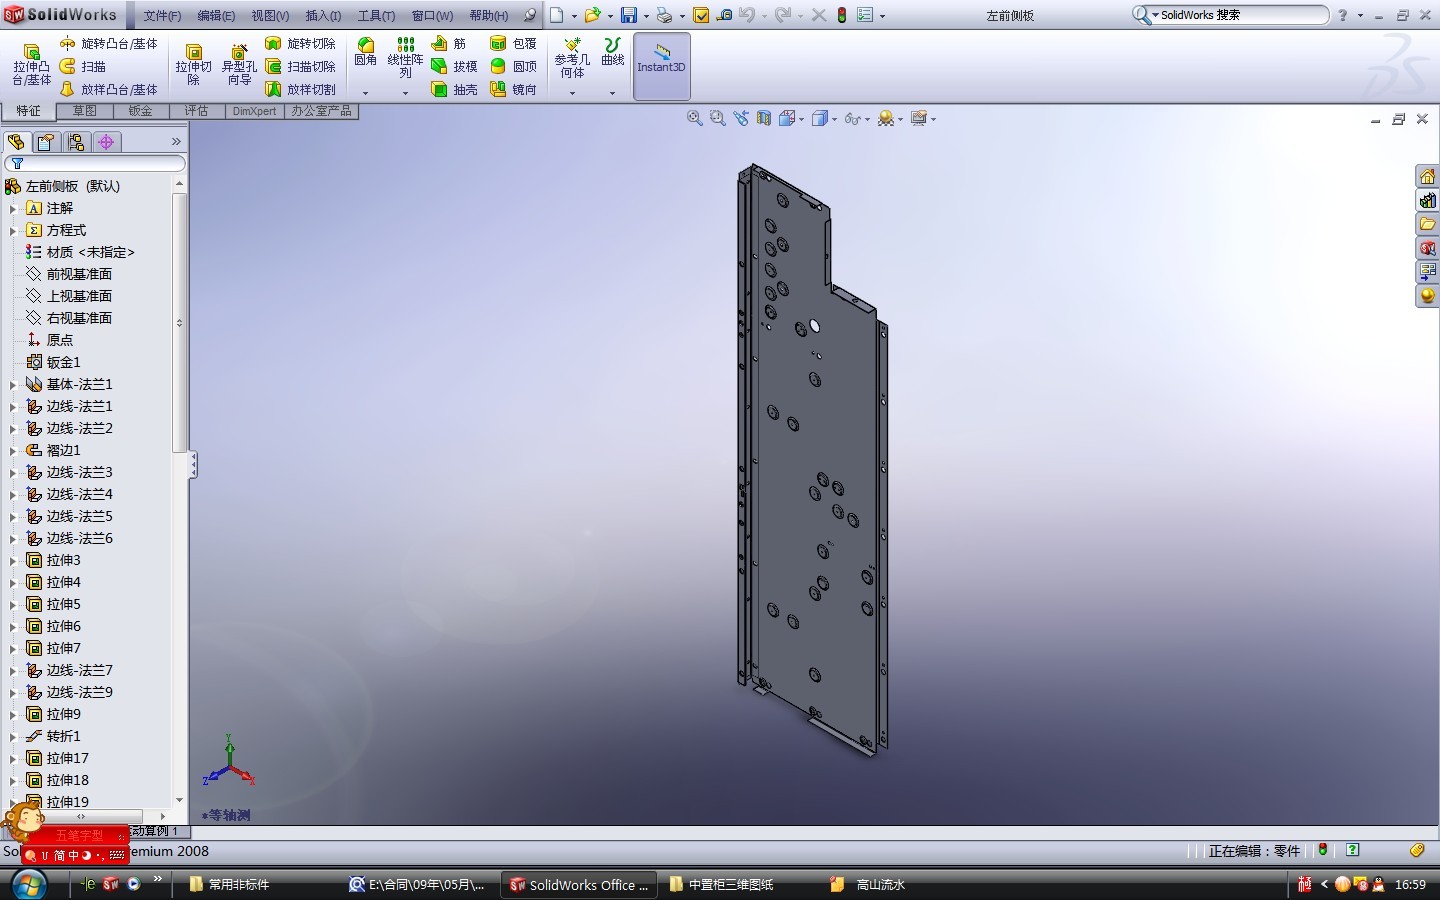Viewport: 1440px width, 900px height.
Task: Open the ConfigurationManager panel tab
Action: click(x=76, y=142)
